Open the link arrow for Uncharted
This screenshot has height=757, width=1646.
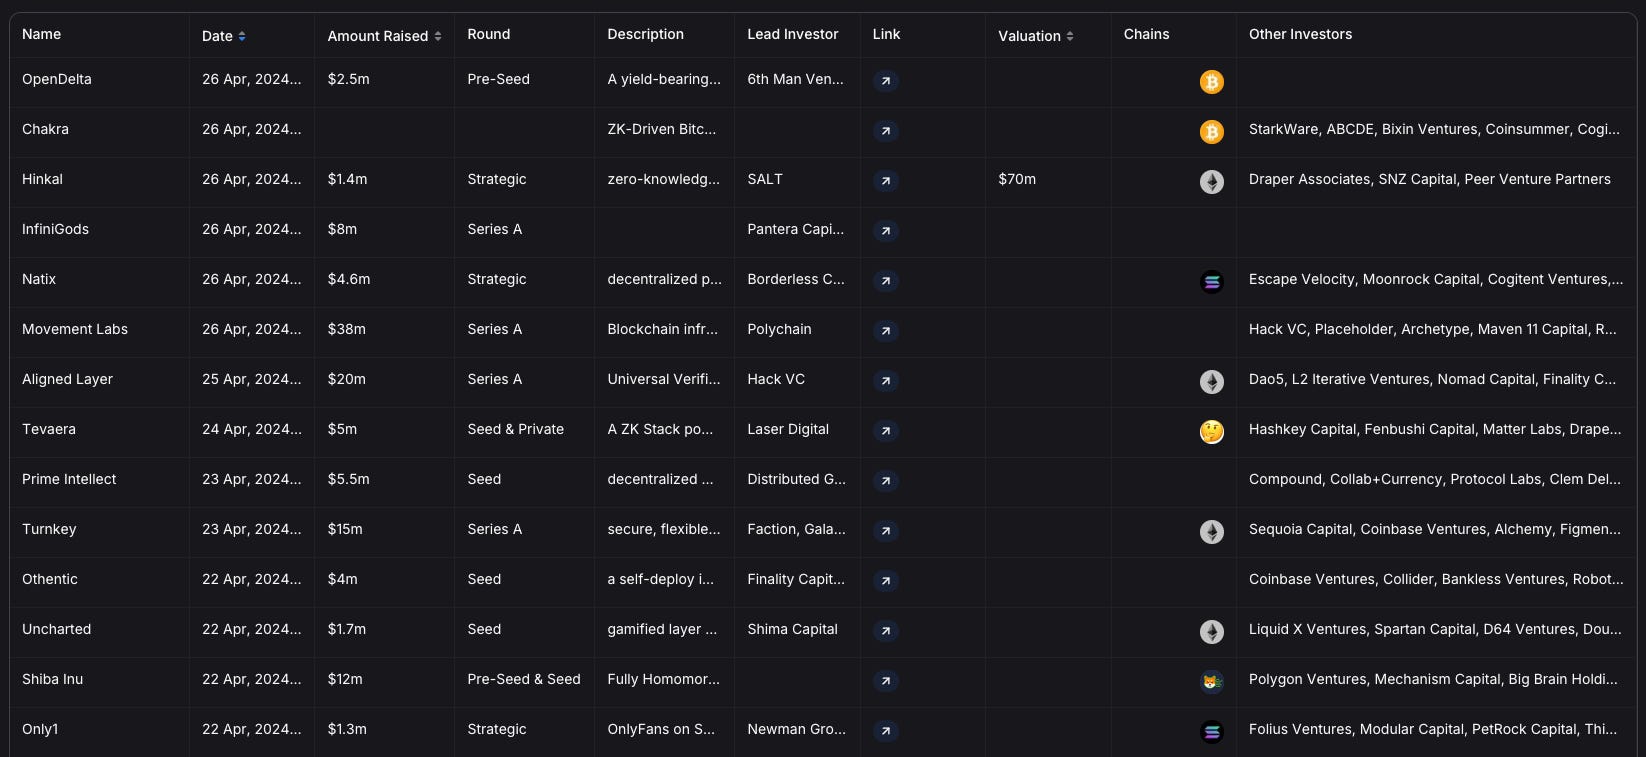tap(886, 631)
